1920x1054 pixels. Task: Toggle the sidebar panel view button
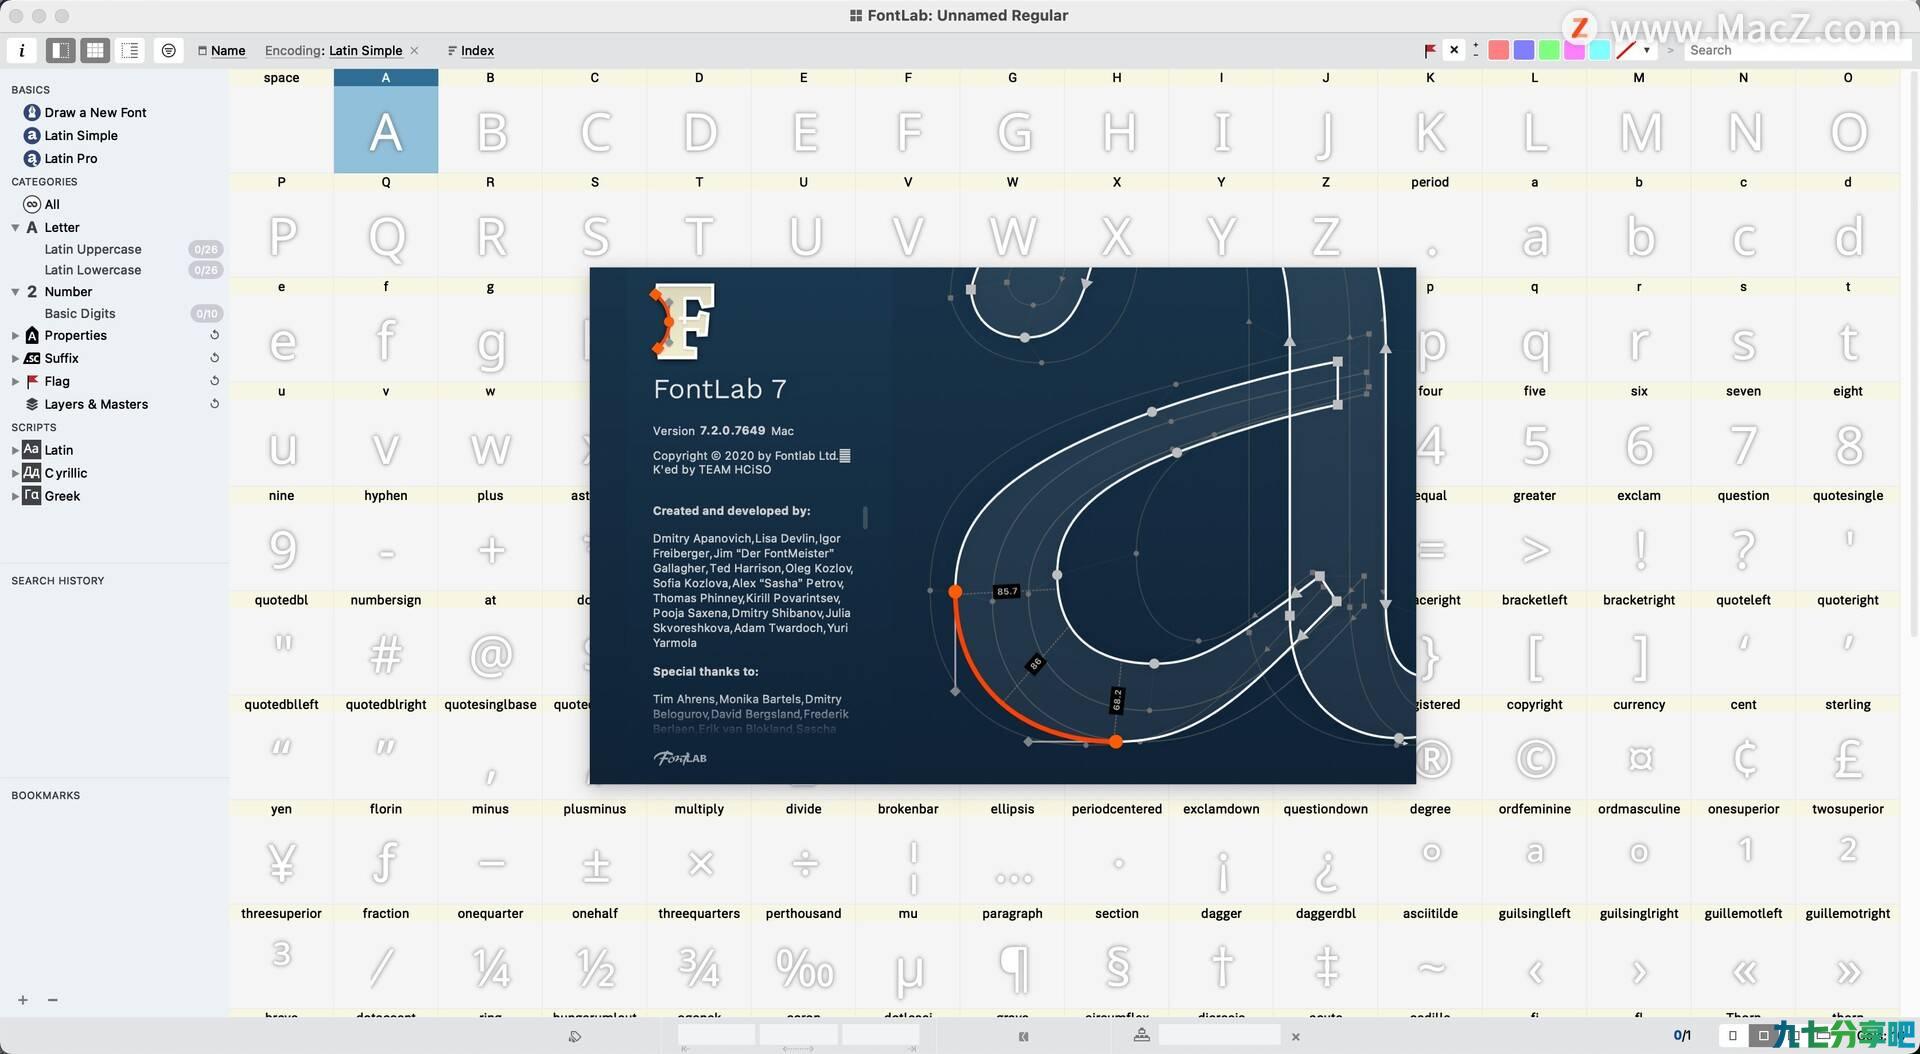pos(61,50)
